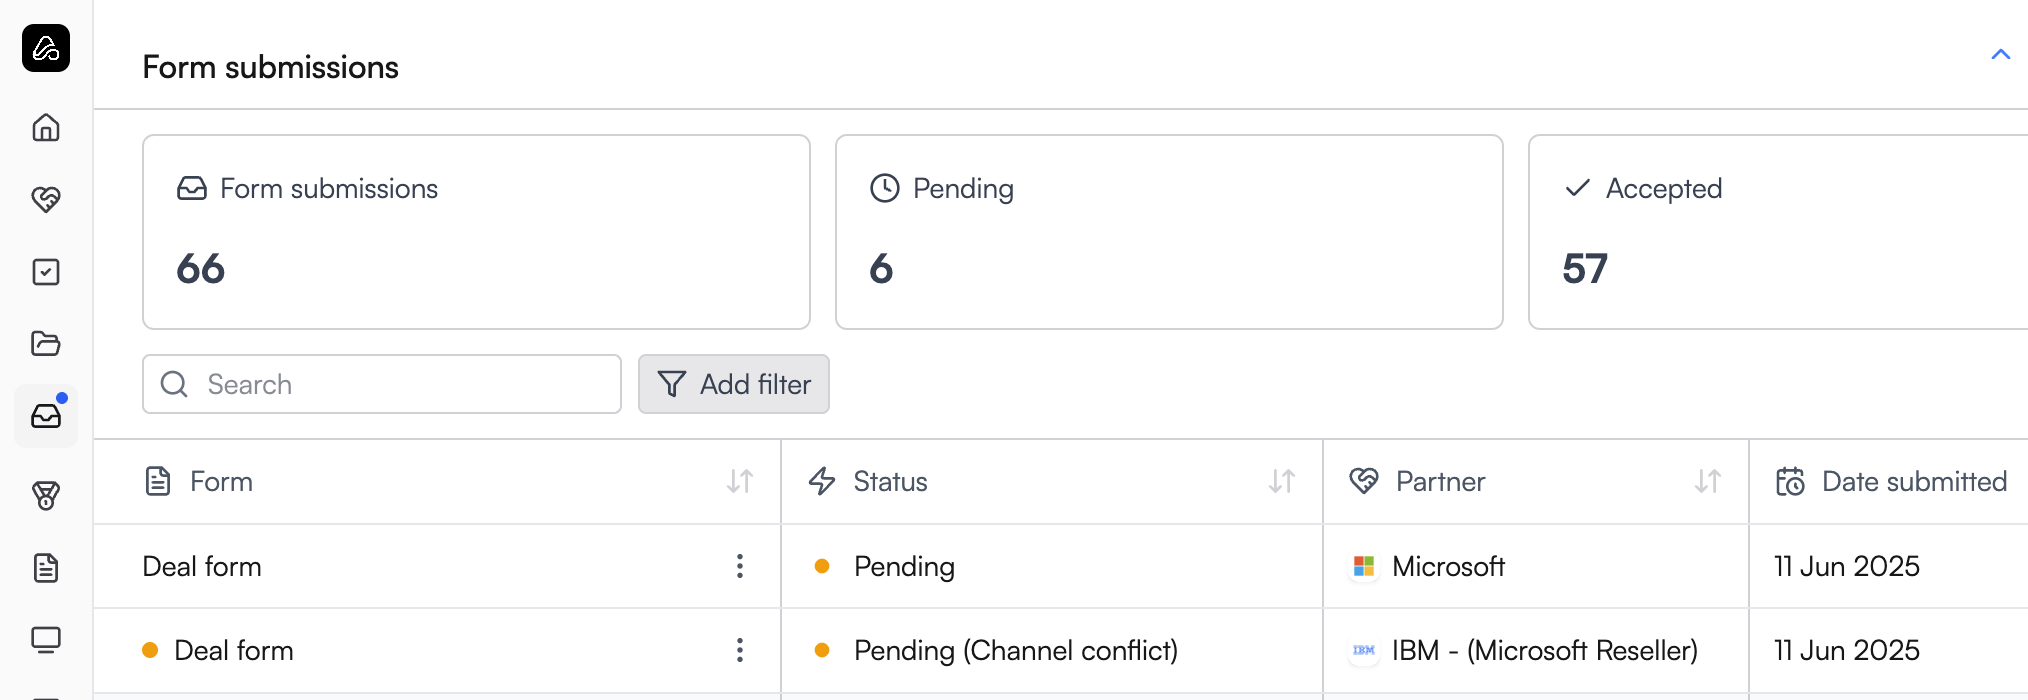Open the three-dot menu on IBM row
2028x700 pixels.
click(x=740, y=650)
